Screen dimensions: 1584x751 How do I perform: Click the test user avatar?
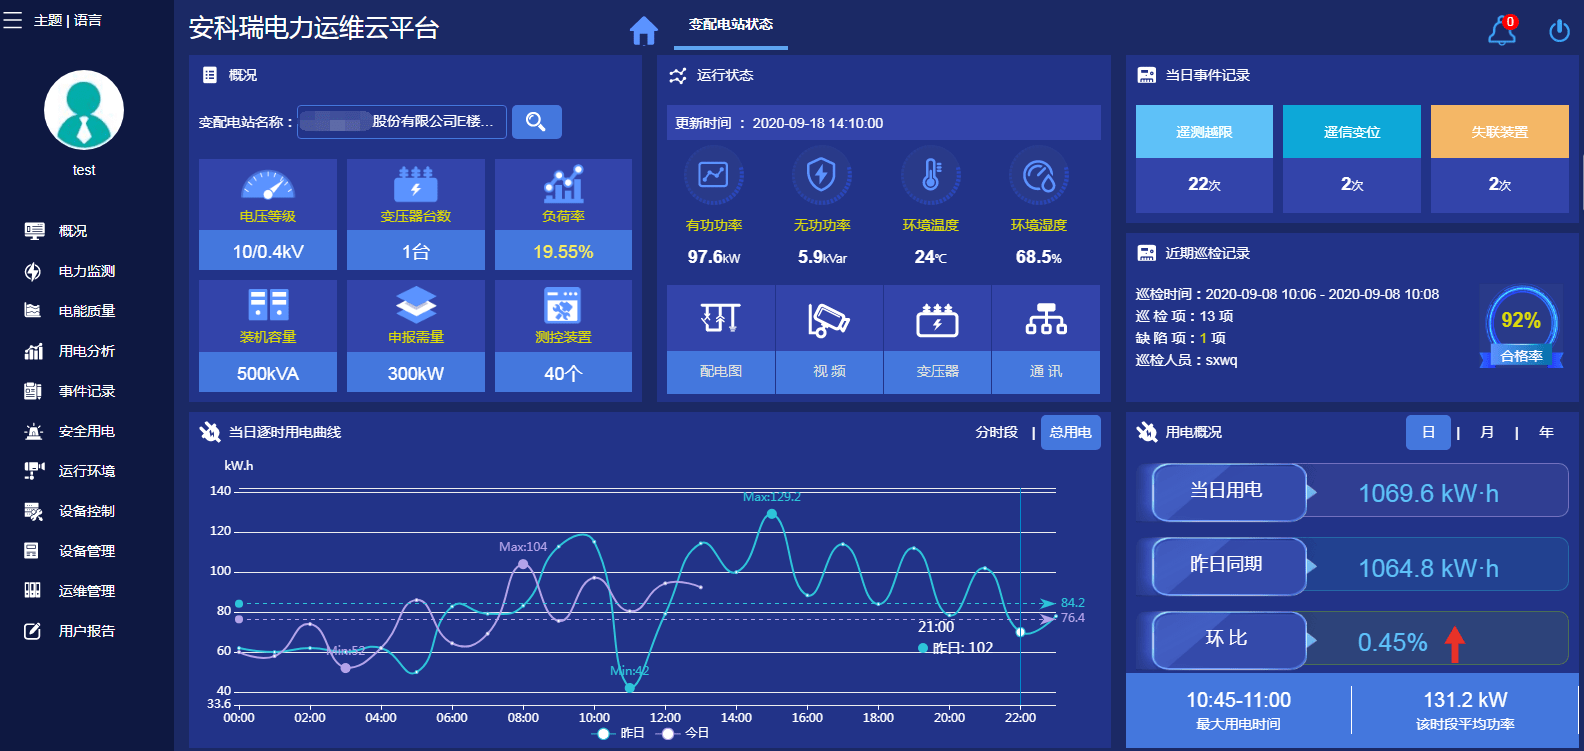(x=84, y=110)
